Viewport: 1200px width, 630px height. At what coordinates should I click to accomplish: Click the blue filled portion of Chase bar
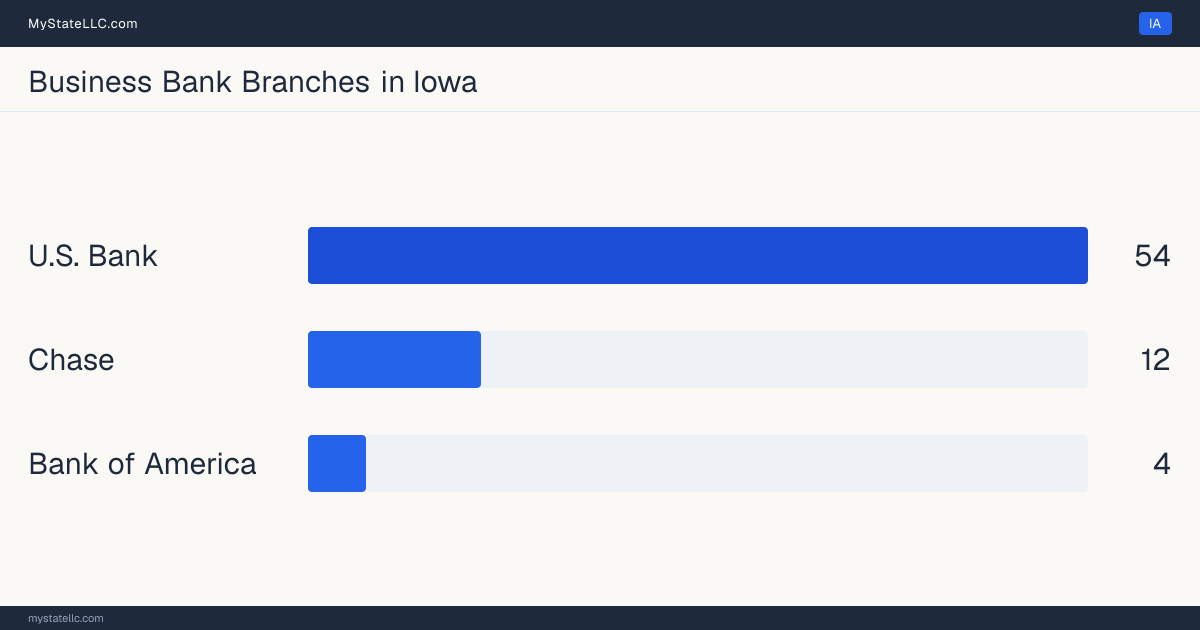[x=394, y=360]
